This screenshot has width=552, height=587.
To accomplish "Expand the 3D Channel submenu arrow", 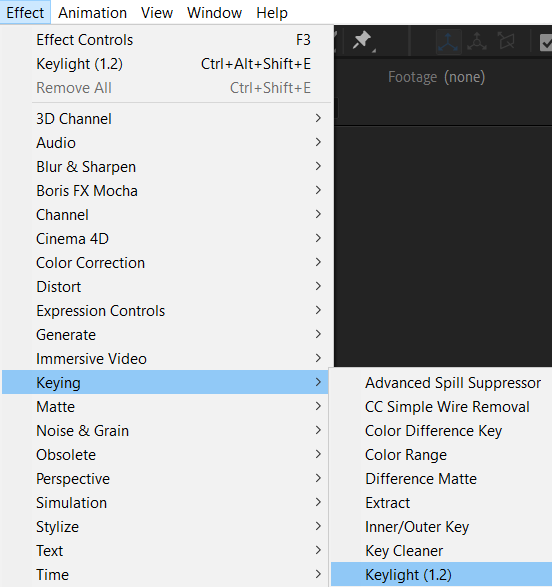I will pos(318,118).
